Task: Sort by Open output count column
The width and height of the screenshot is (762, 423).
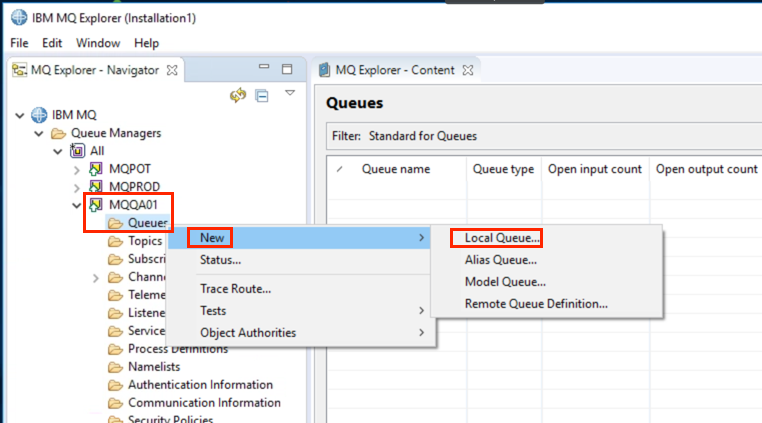Action: pyautogui.click(x=707, y=169)
